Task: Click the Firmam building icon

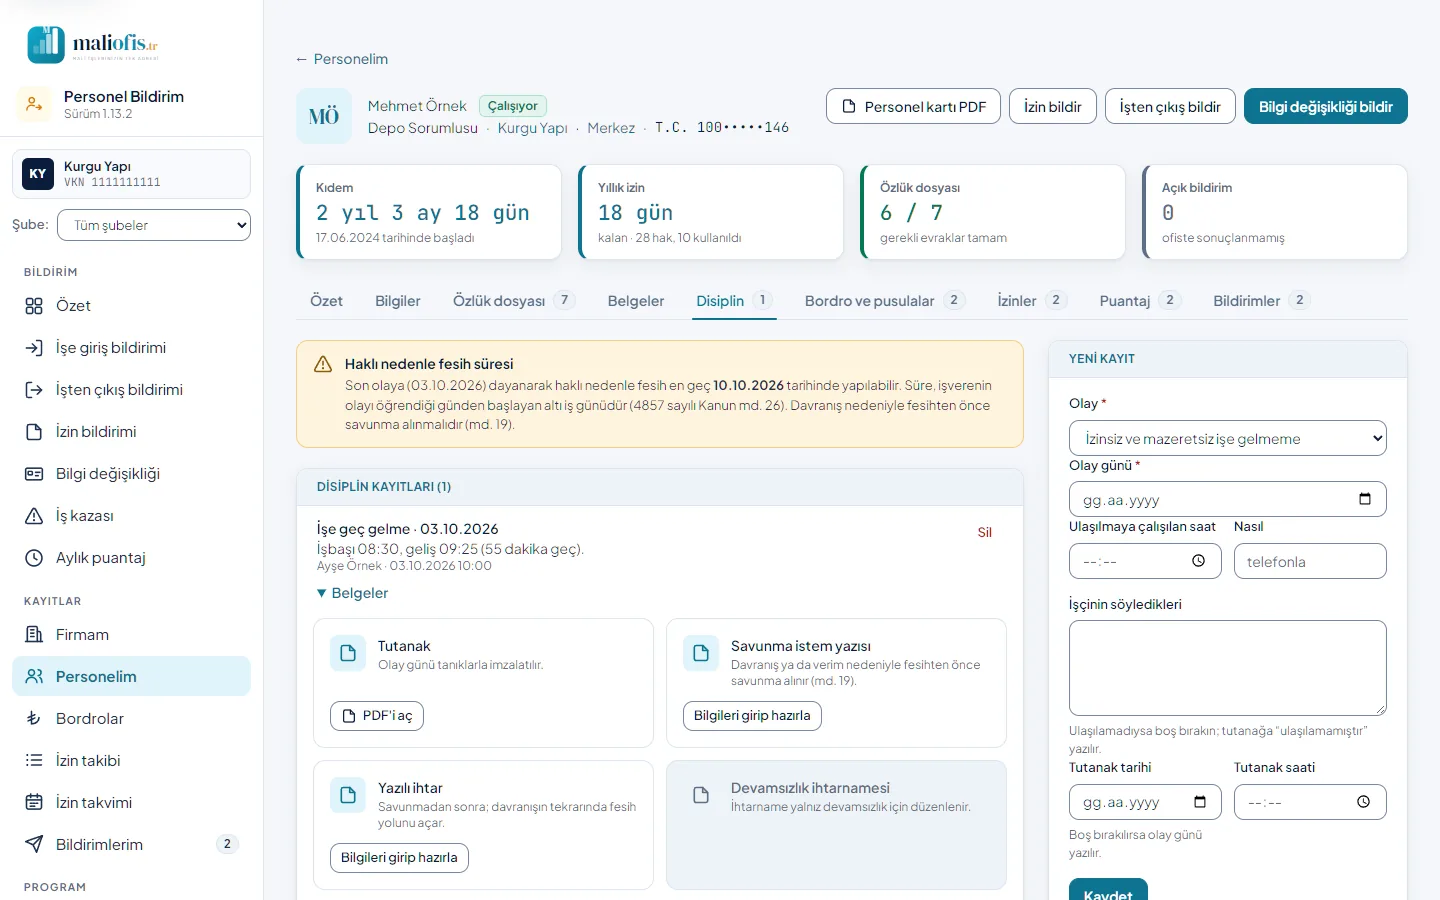Action: [x=34, y=635]
